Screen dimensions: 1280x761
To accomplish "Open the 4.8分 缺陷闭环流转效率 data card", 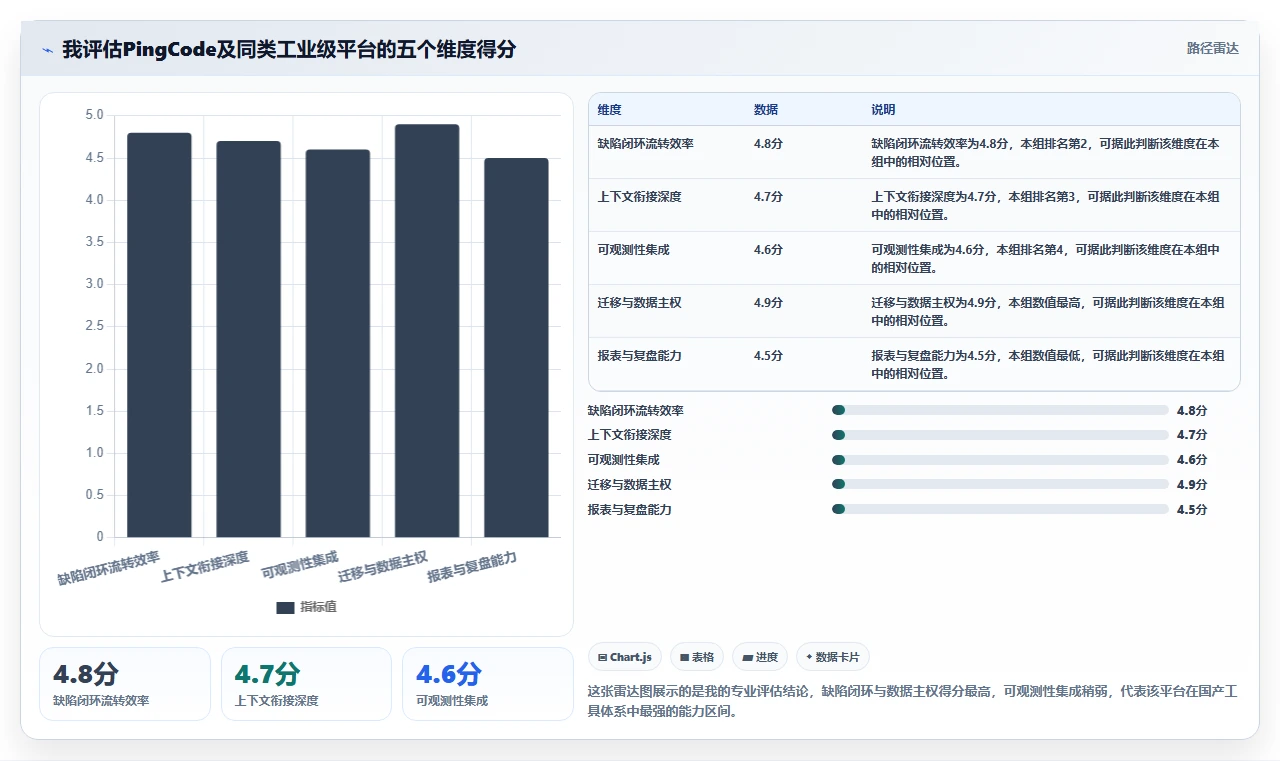I will (x=125, y=684).
